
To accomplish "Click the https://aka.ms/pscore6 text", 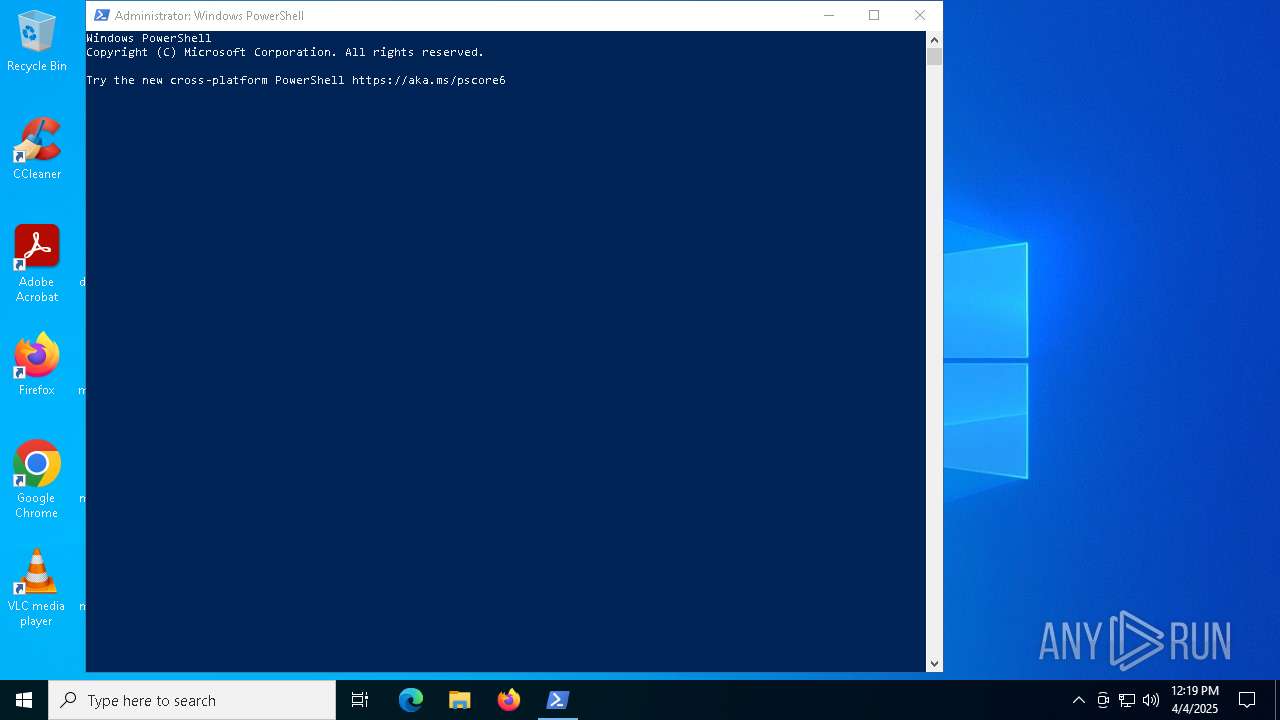I will pos(429,80).
